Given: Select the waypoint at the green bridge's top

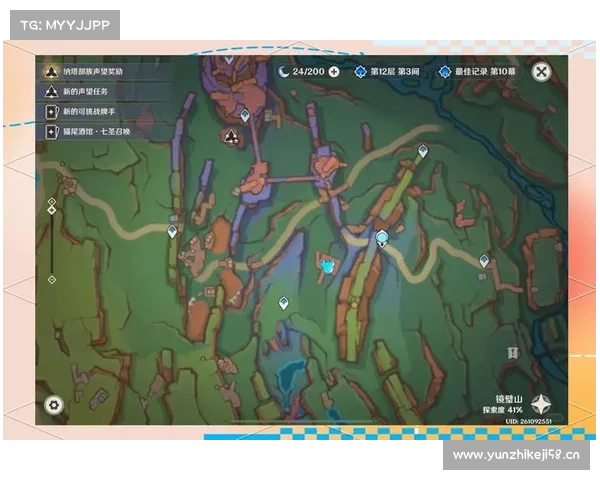Looking at the screenshot, I should pyautogui.click(x=422, y=151).
